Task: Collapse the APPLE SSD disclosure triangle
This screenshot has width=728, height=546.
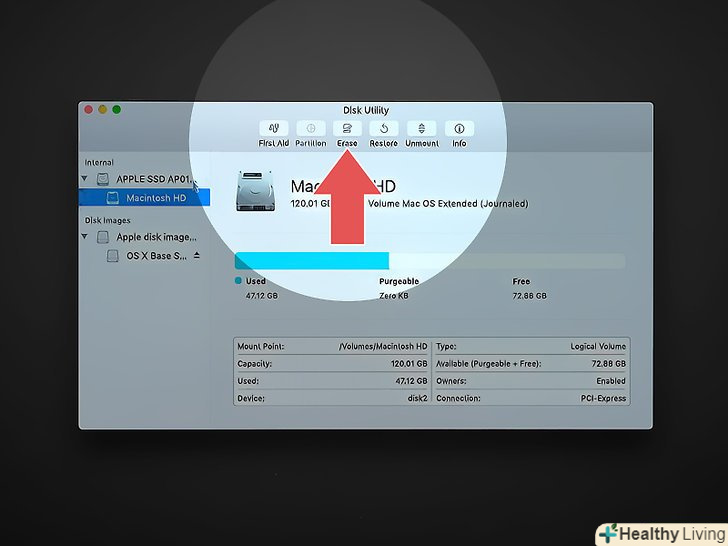Action: point(84,178)
